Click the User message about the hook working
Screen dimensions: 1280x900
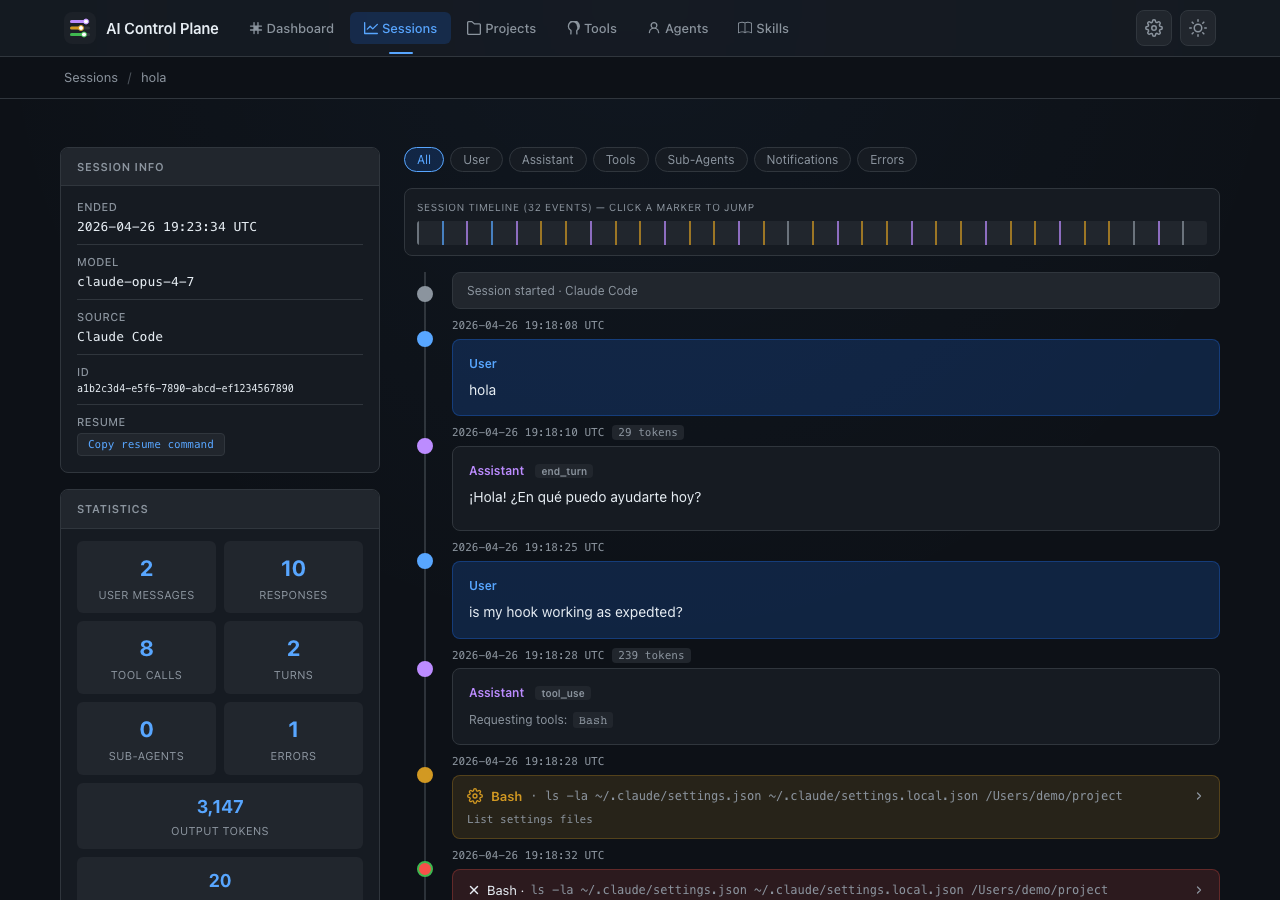click(x=836, y=600)
